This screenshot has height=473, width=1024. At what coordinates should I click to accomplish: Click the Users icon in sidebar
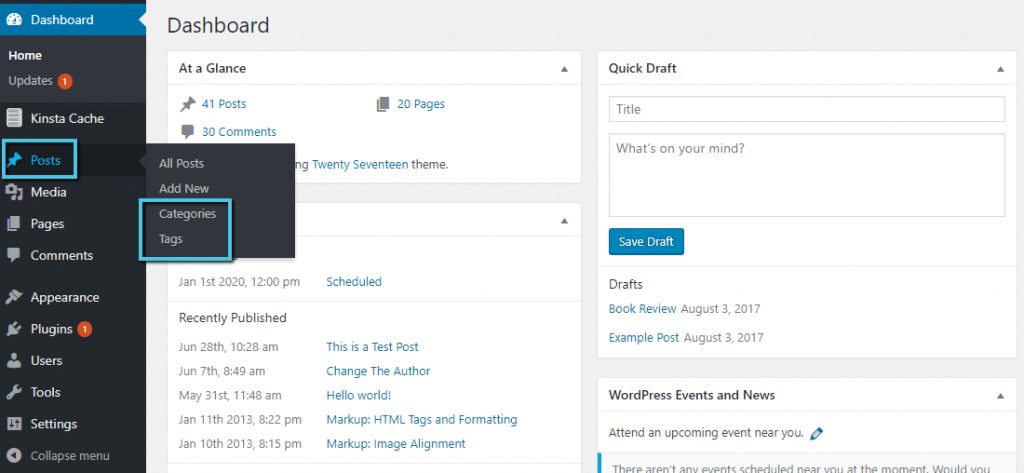(14, 361)
